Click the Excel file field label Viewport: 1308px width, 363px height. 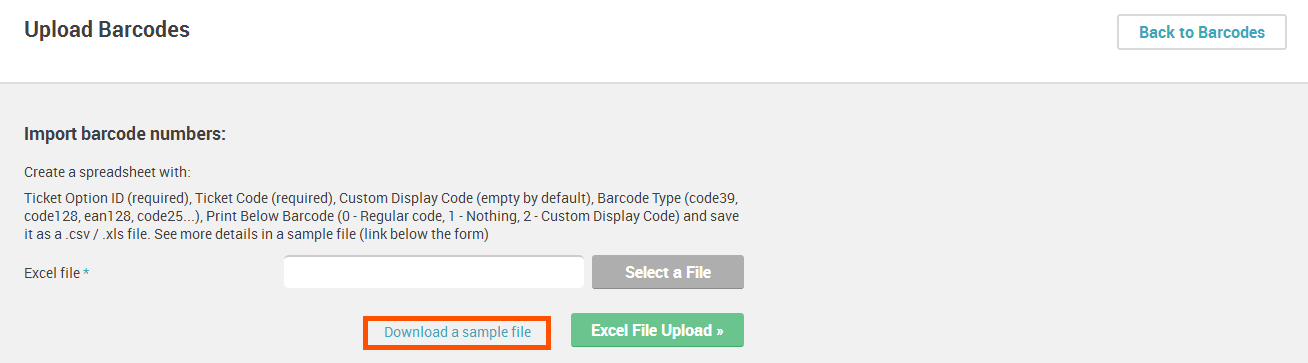(52, 273)
